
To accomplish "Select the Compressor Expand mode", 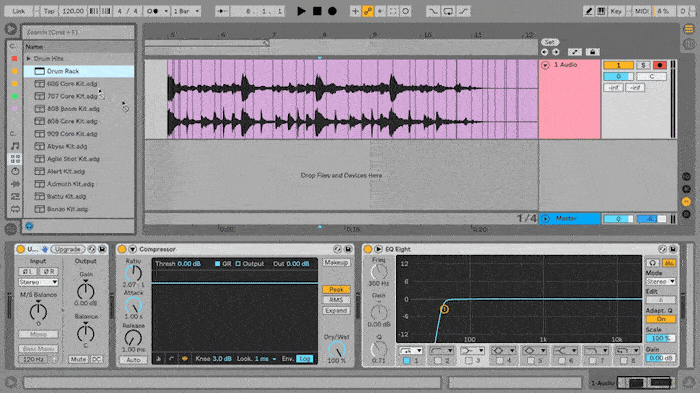I will point(336,310).
